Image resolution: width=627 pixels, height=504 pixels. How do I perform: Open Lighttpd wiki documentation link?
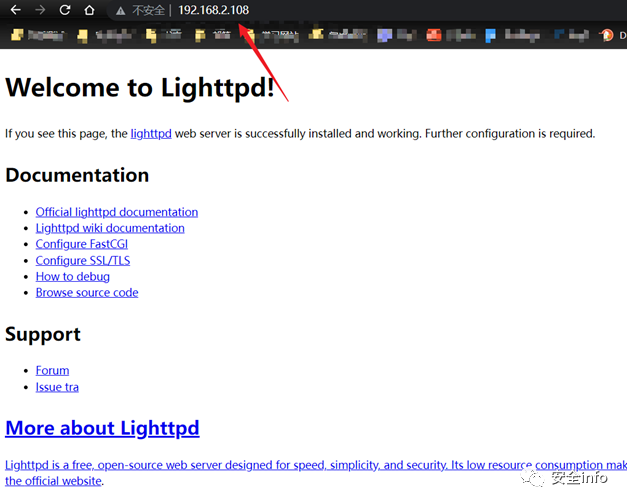pos(110,228)
